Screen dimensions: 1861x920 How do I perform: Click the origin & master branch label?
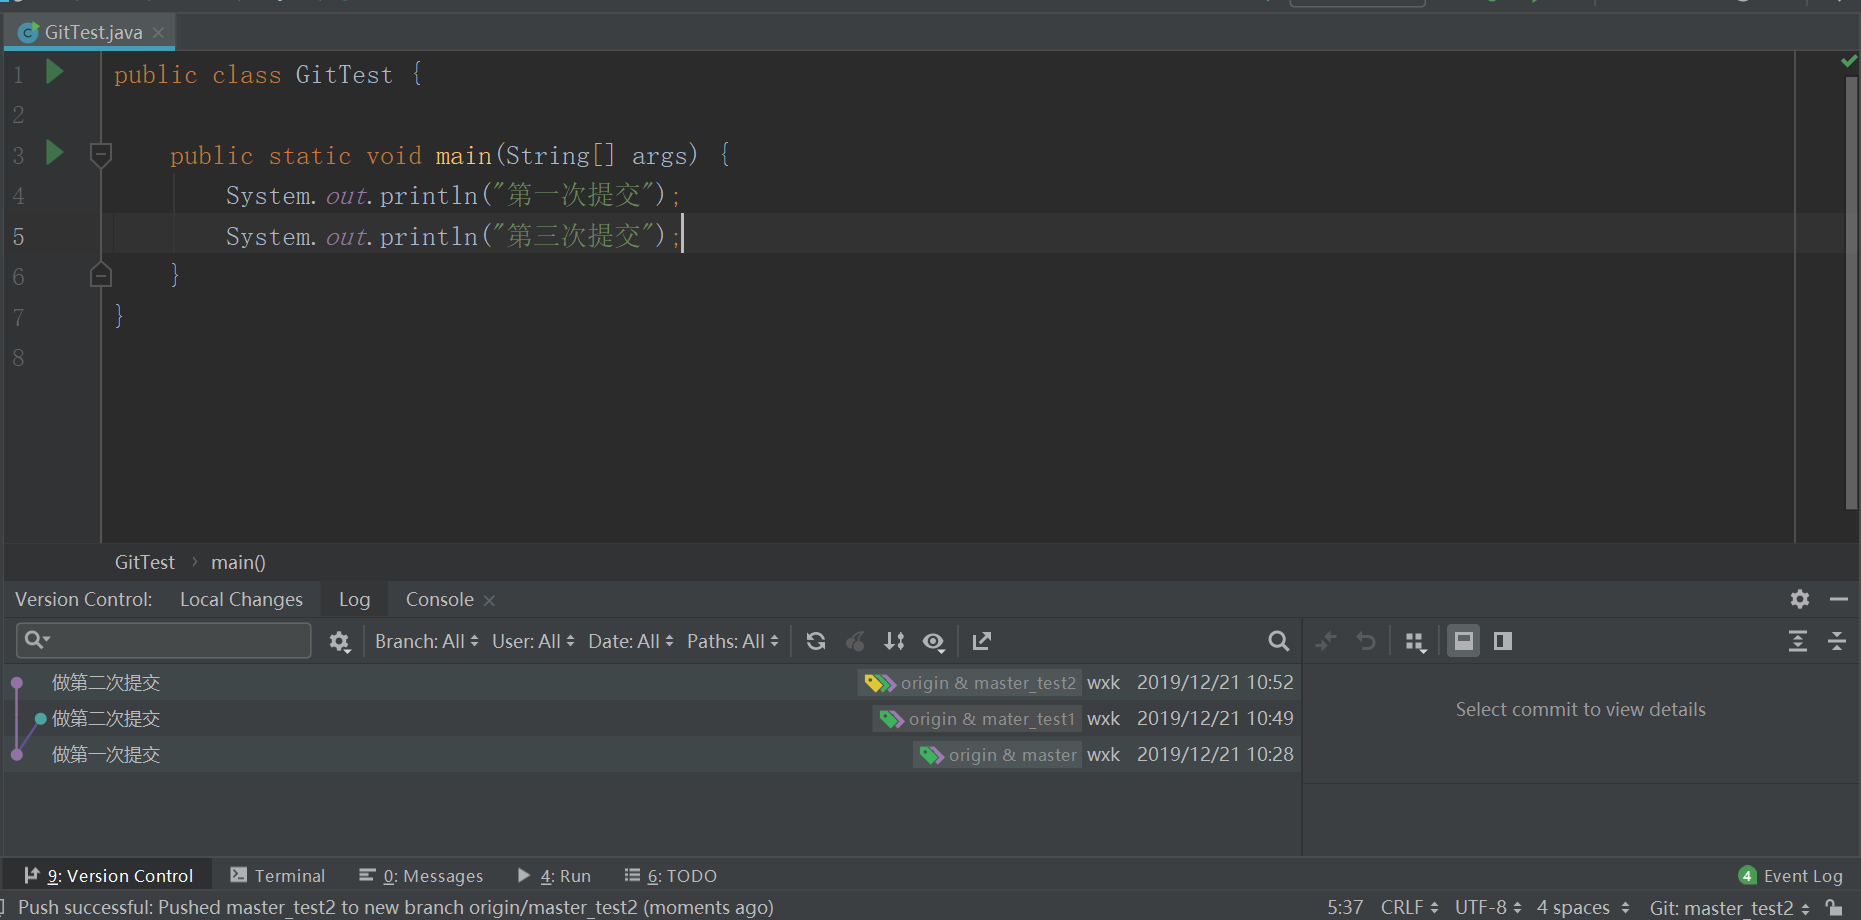coord(997,755)
